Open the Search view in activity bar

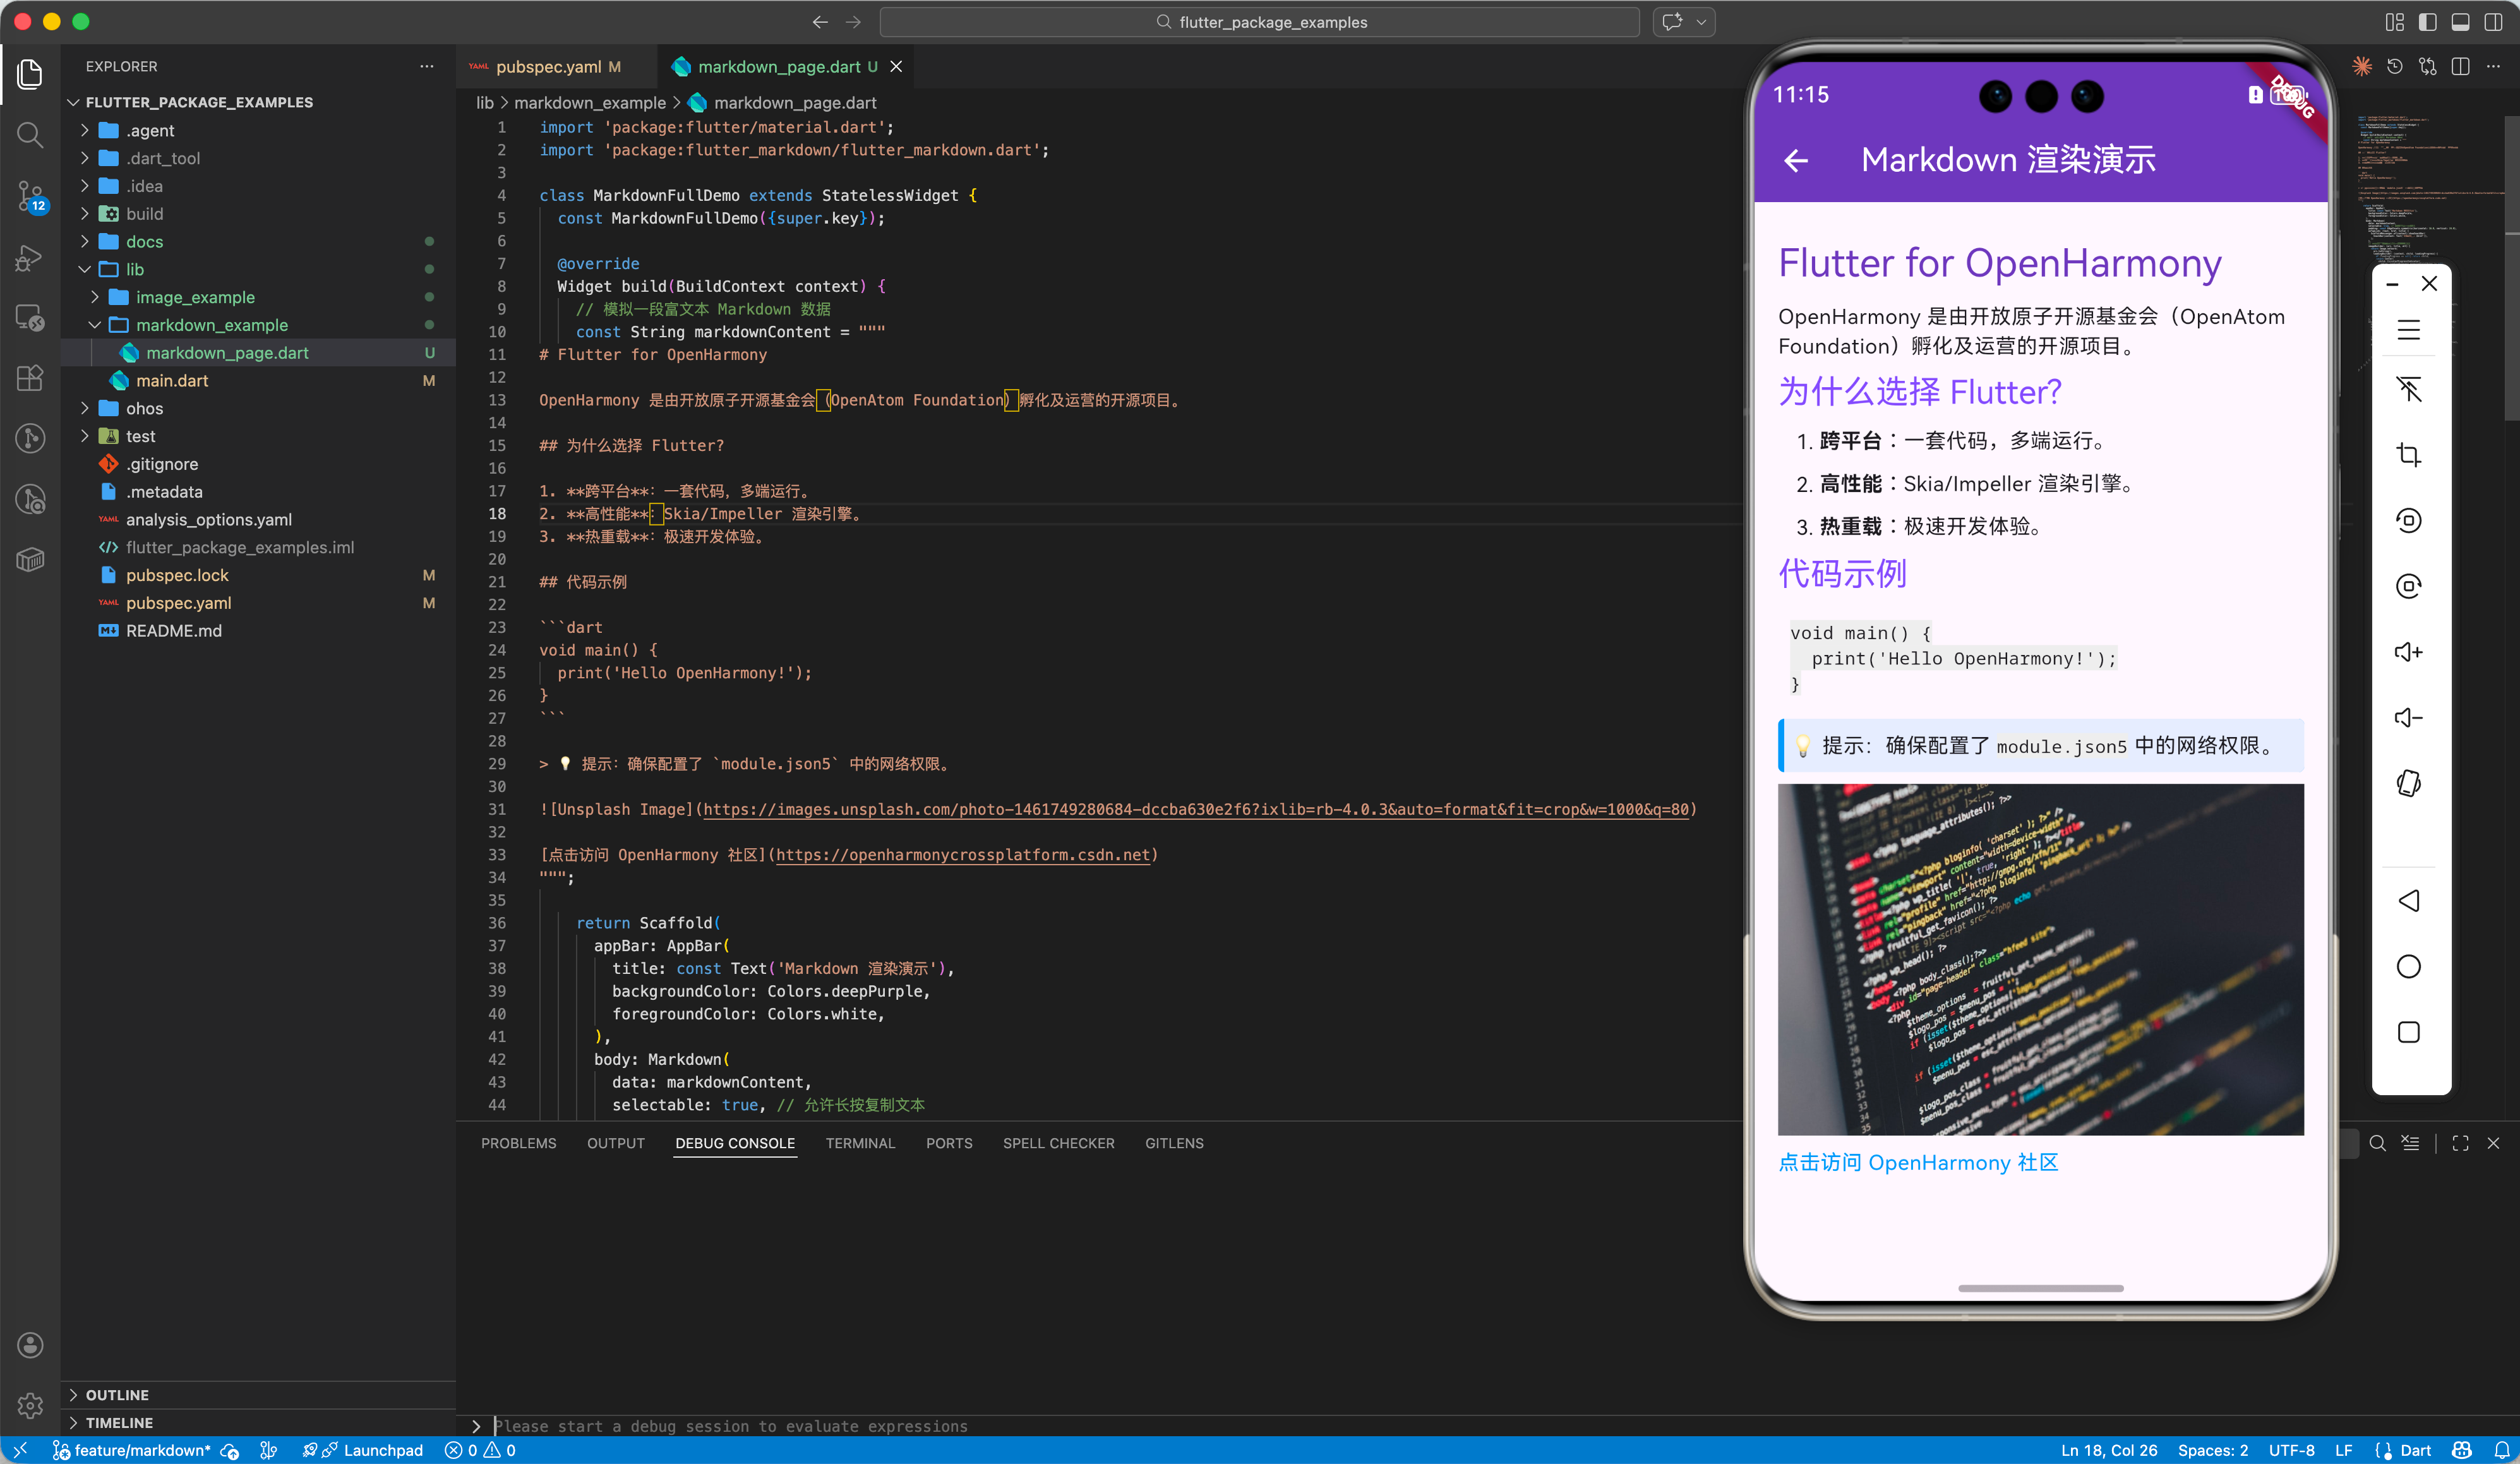pos(30,135)
